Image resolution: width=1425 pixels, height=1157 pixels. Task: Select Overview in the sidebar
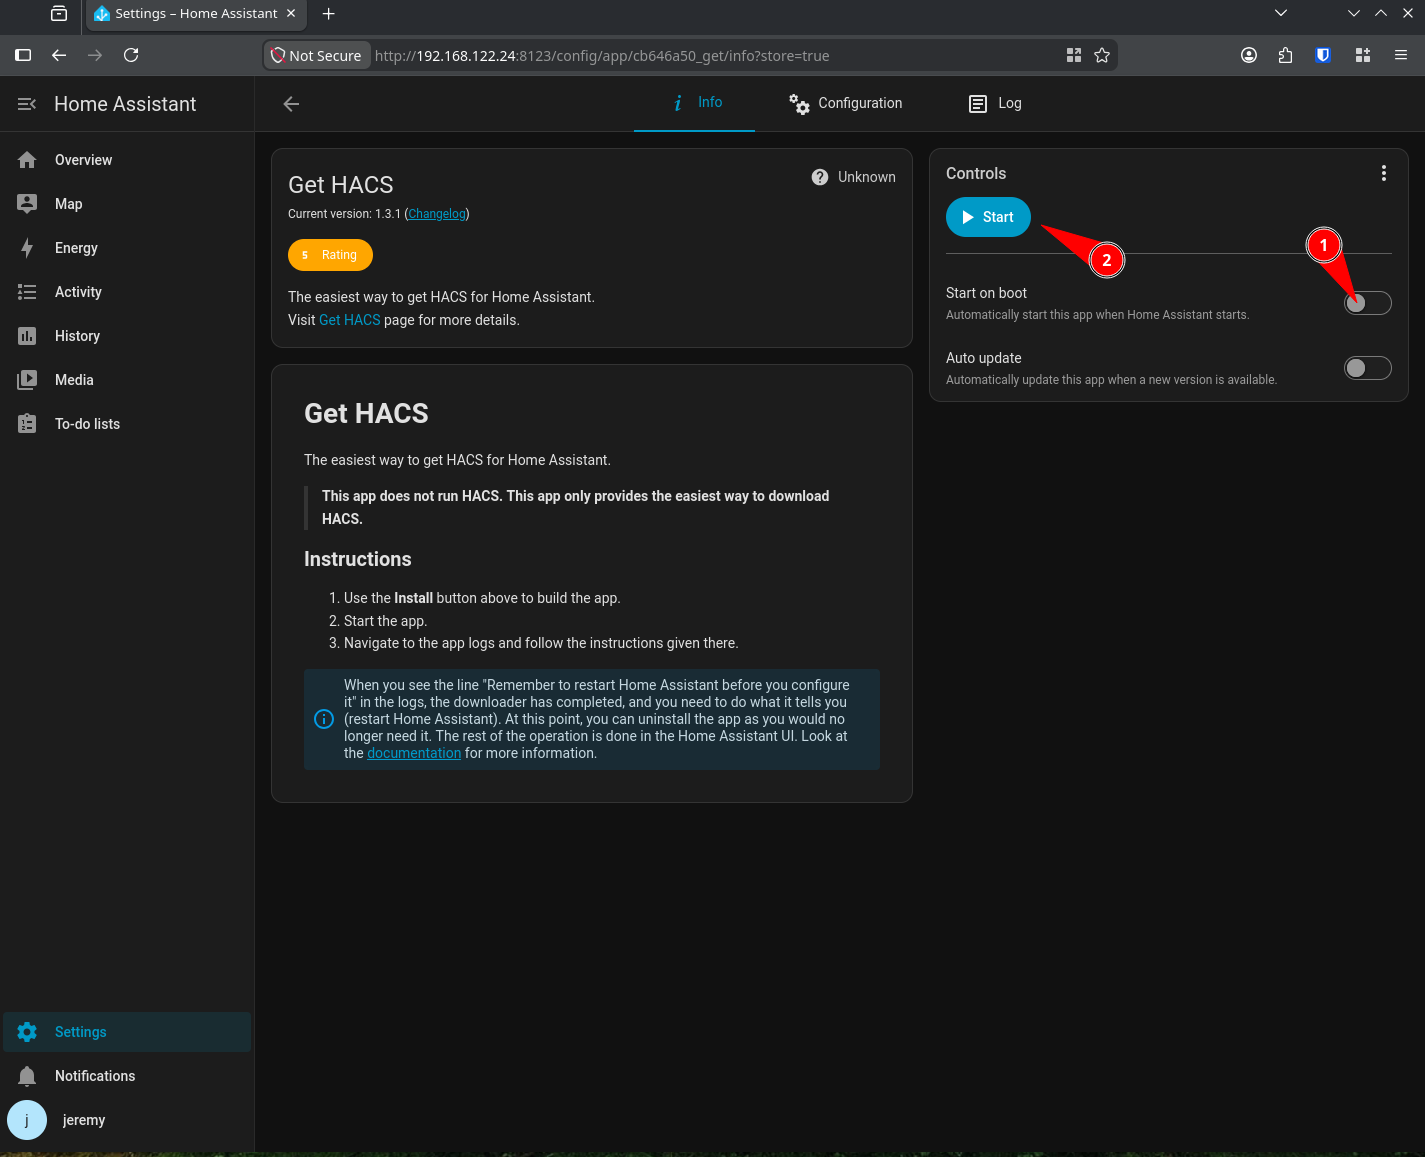(x=127, y=160)
